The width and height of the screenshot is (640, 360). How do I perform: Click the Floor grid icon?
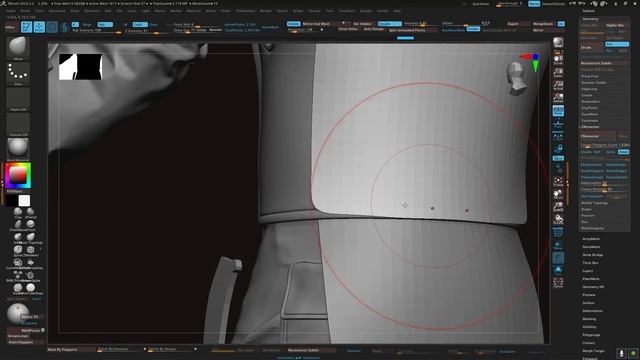558,123
